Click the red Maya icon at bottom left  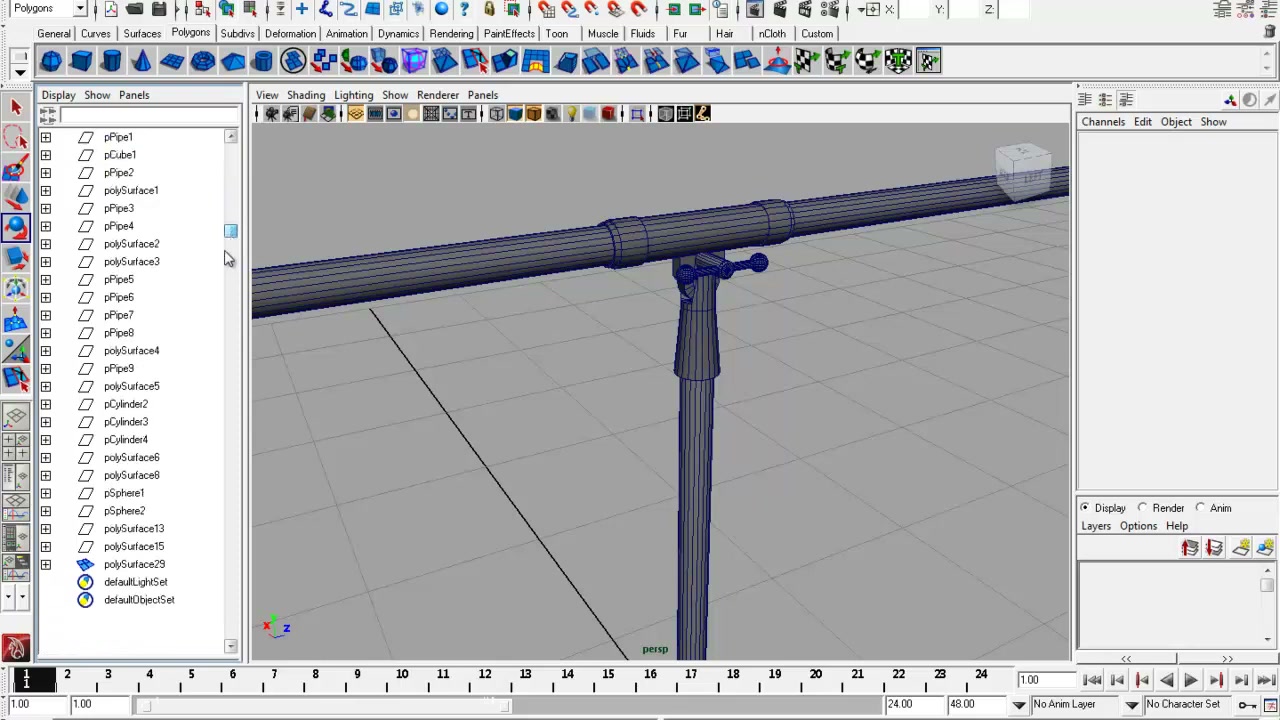coord(15,648)
